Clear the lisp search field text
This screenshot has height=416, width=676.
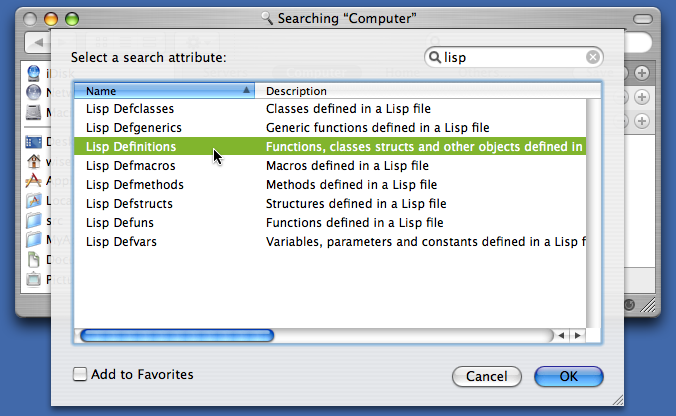point(593,57)
